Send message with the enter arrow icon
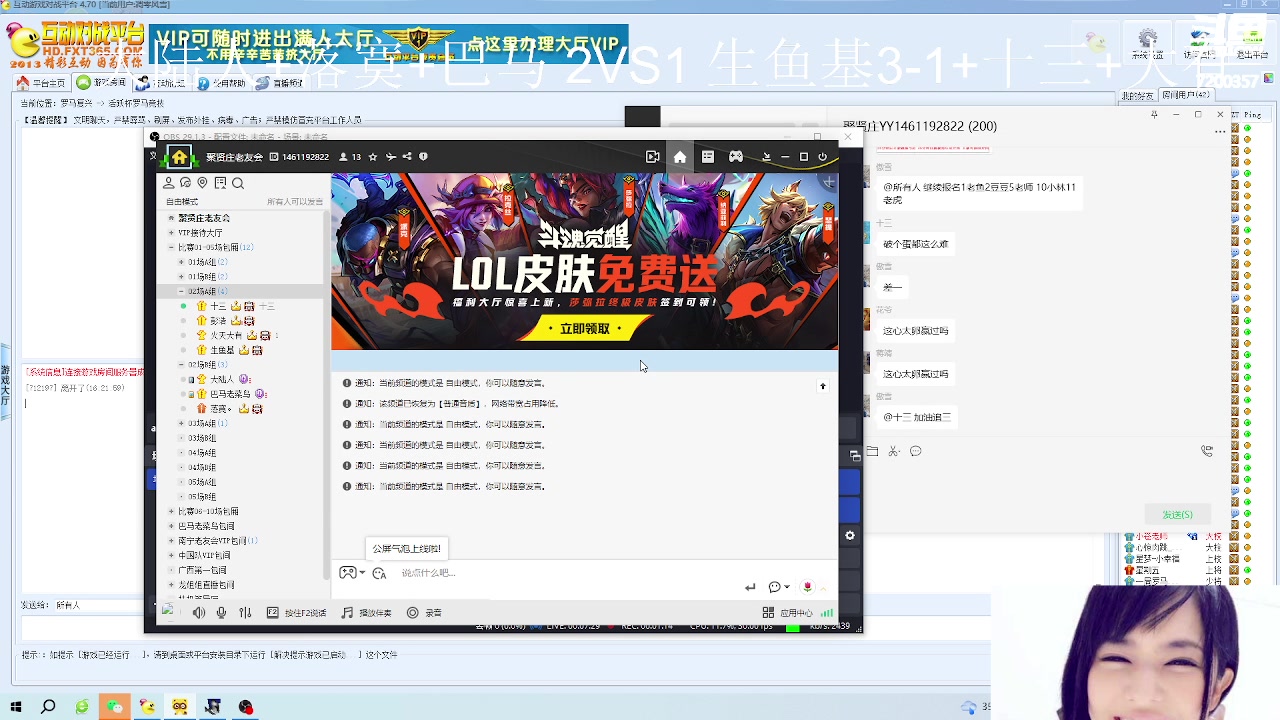1280x720 pixels. click(750, 587)
